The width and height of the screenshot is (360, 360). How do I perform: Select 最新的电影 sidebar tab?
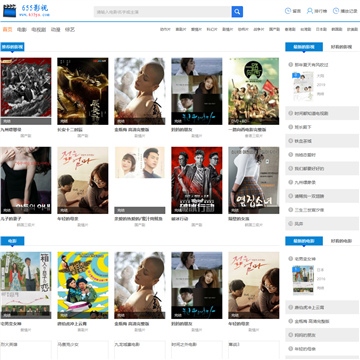304,241
